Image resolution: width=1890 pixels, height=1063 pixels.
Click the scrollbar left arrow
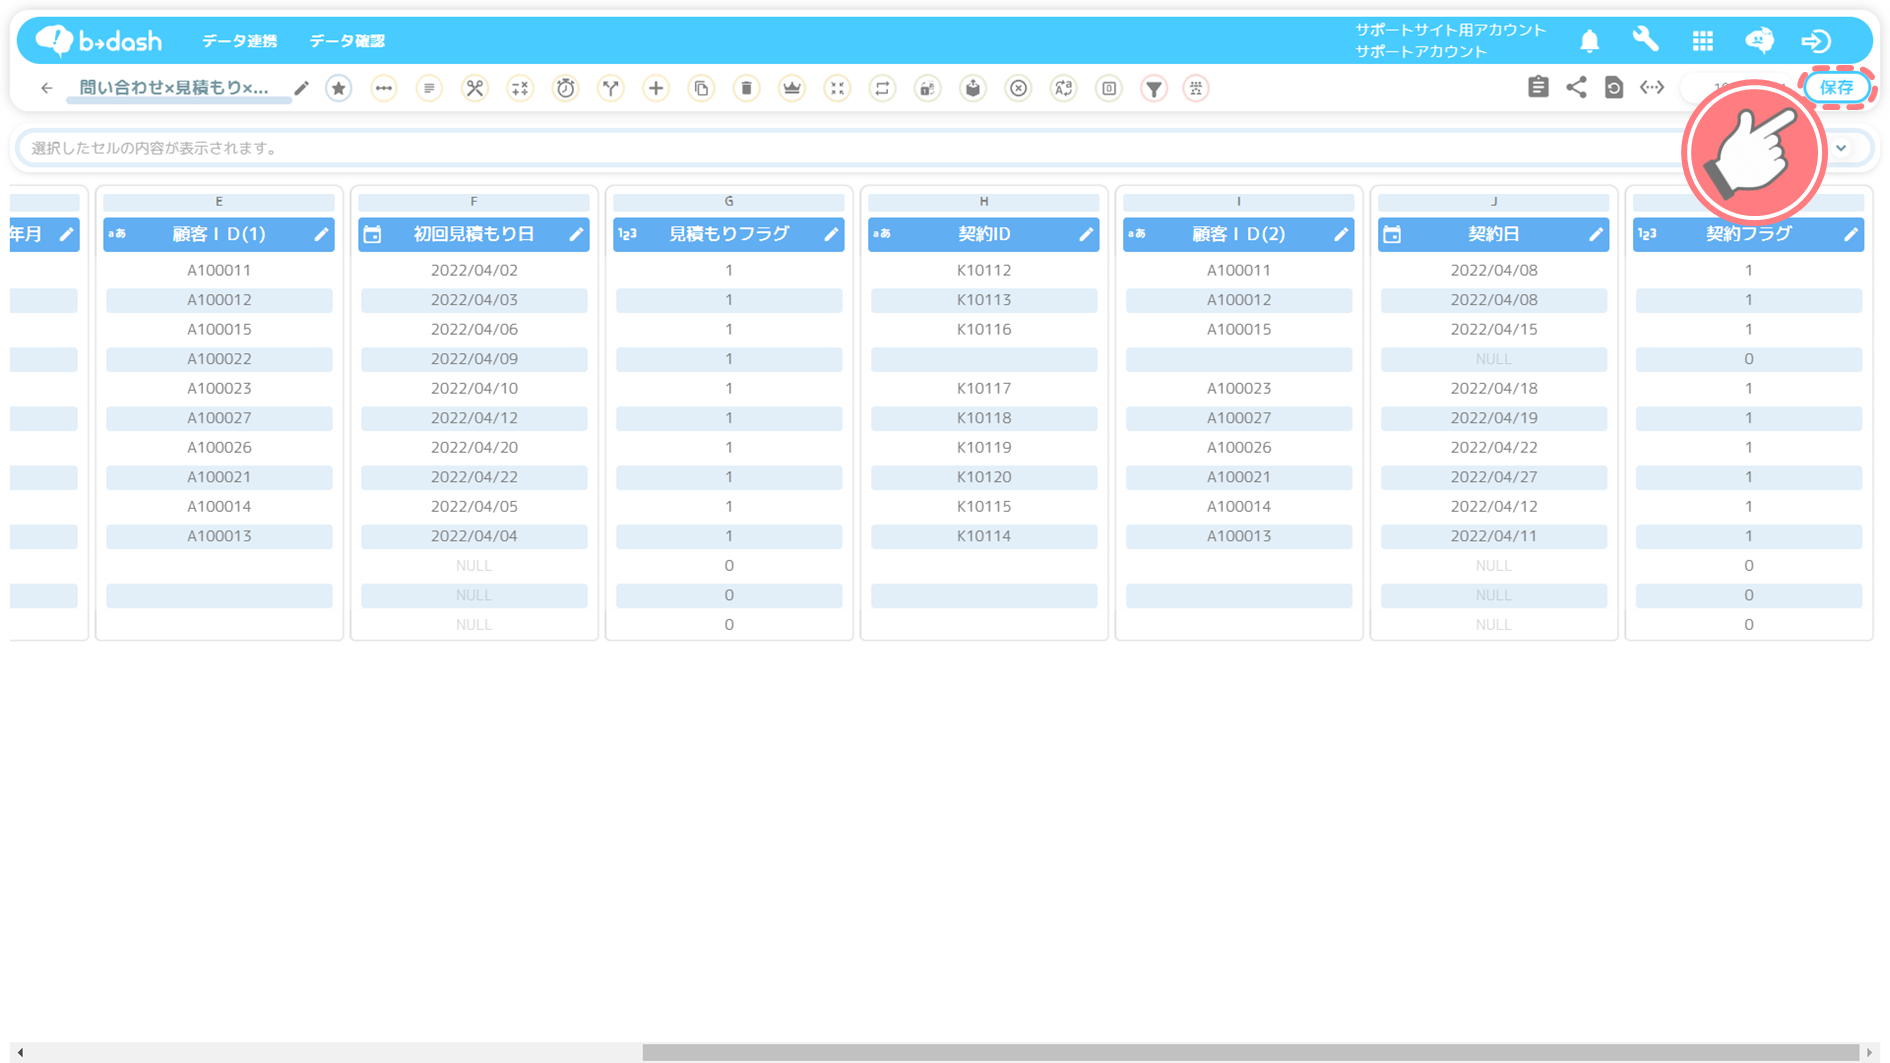pos(20,1053)
